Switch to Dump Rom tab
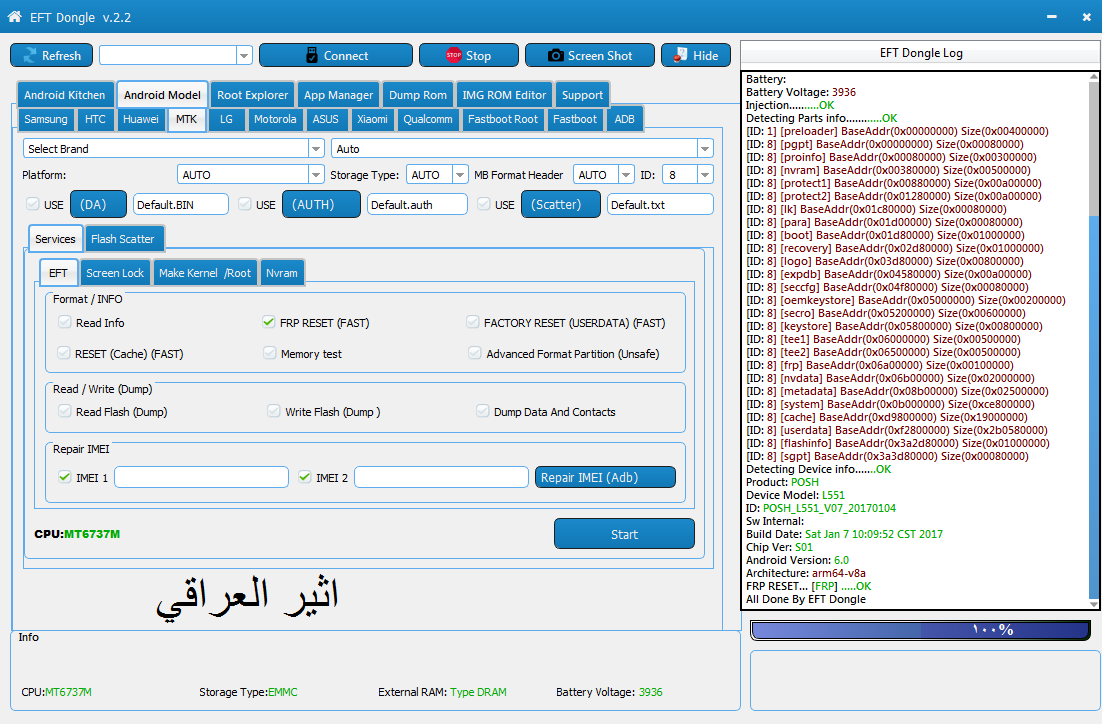Viewport: 1102px width, 724px height. [417, 95]
